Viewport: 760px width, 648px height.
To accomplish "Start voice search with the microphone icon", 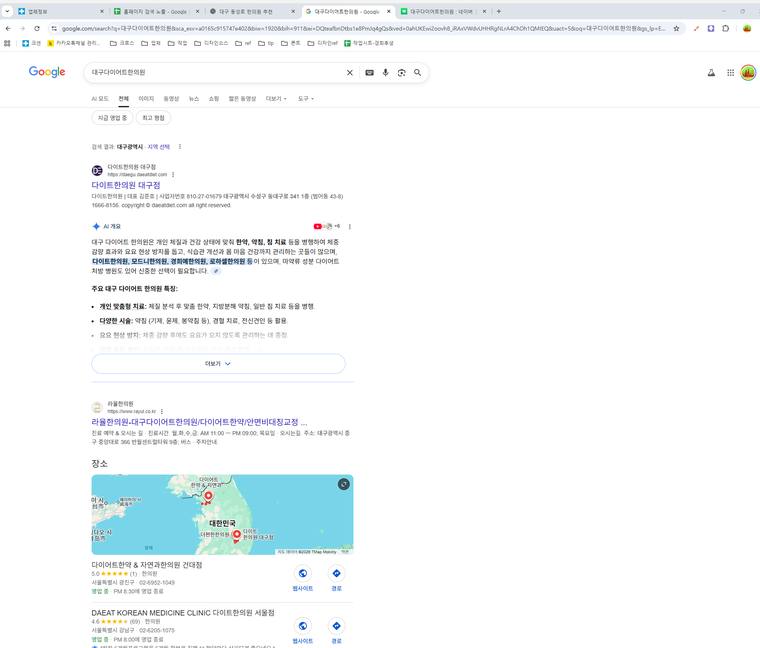I will click(x=385, y=73).
